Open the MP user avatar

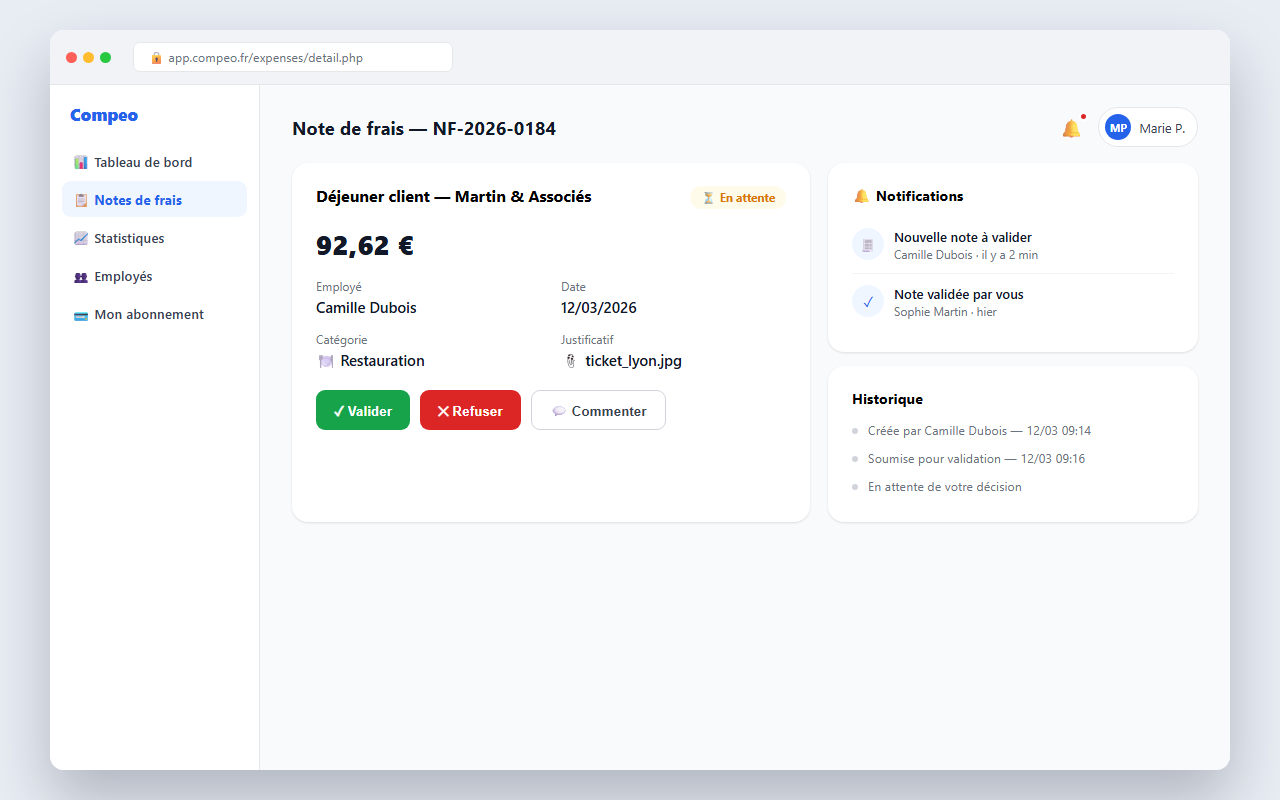pyautogui.click(x=1118, y=128)
